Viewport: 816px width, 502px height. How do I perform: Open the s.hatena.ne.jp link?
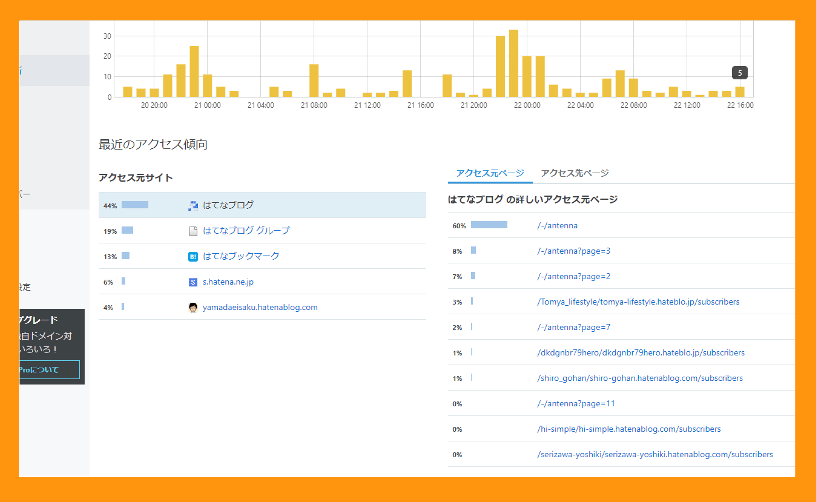pyautogui.click(x=228, y=282)
